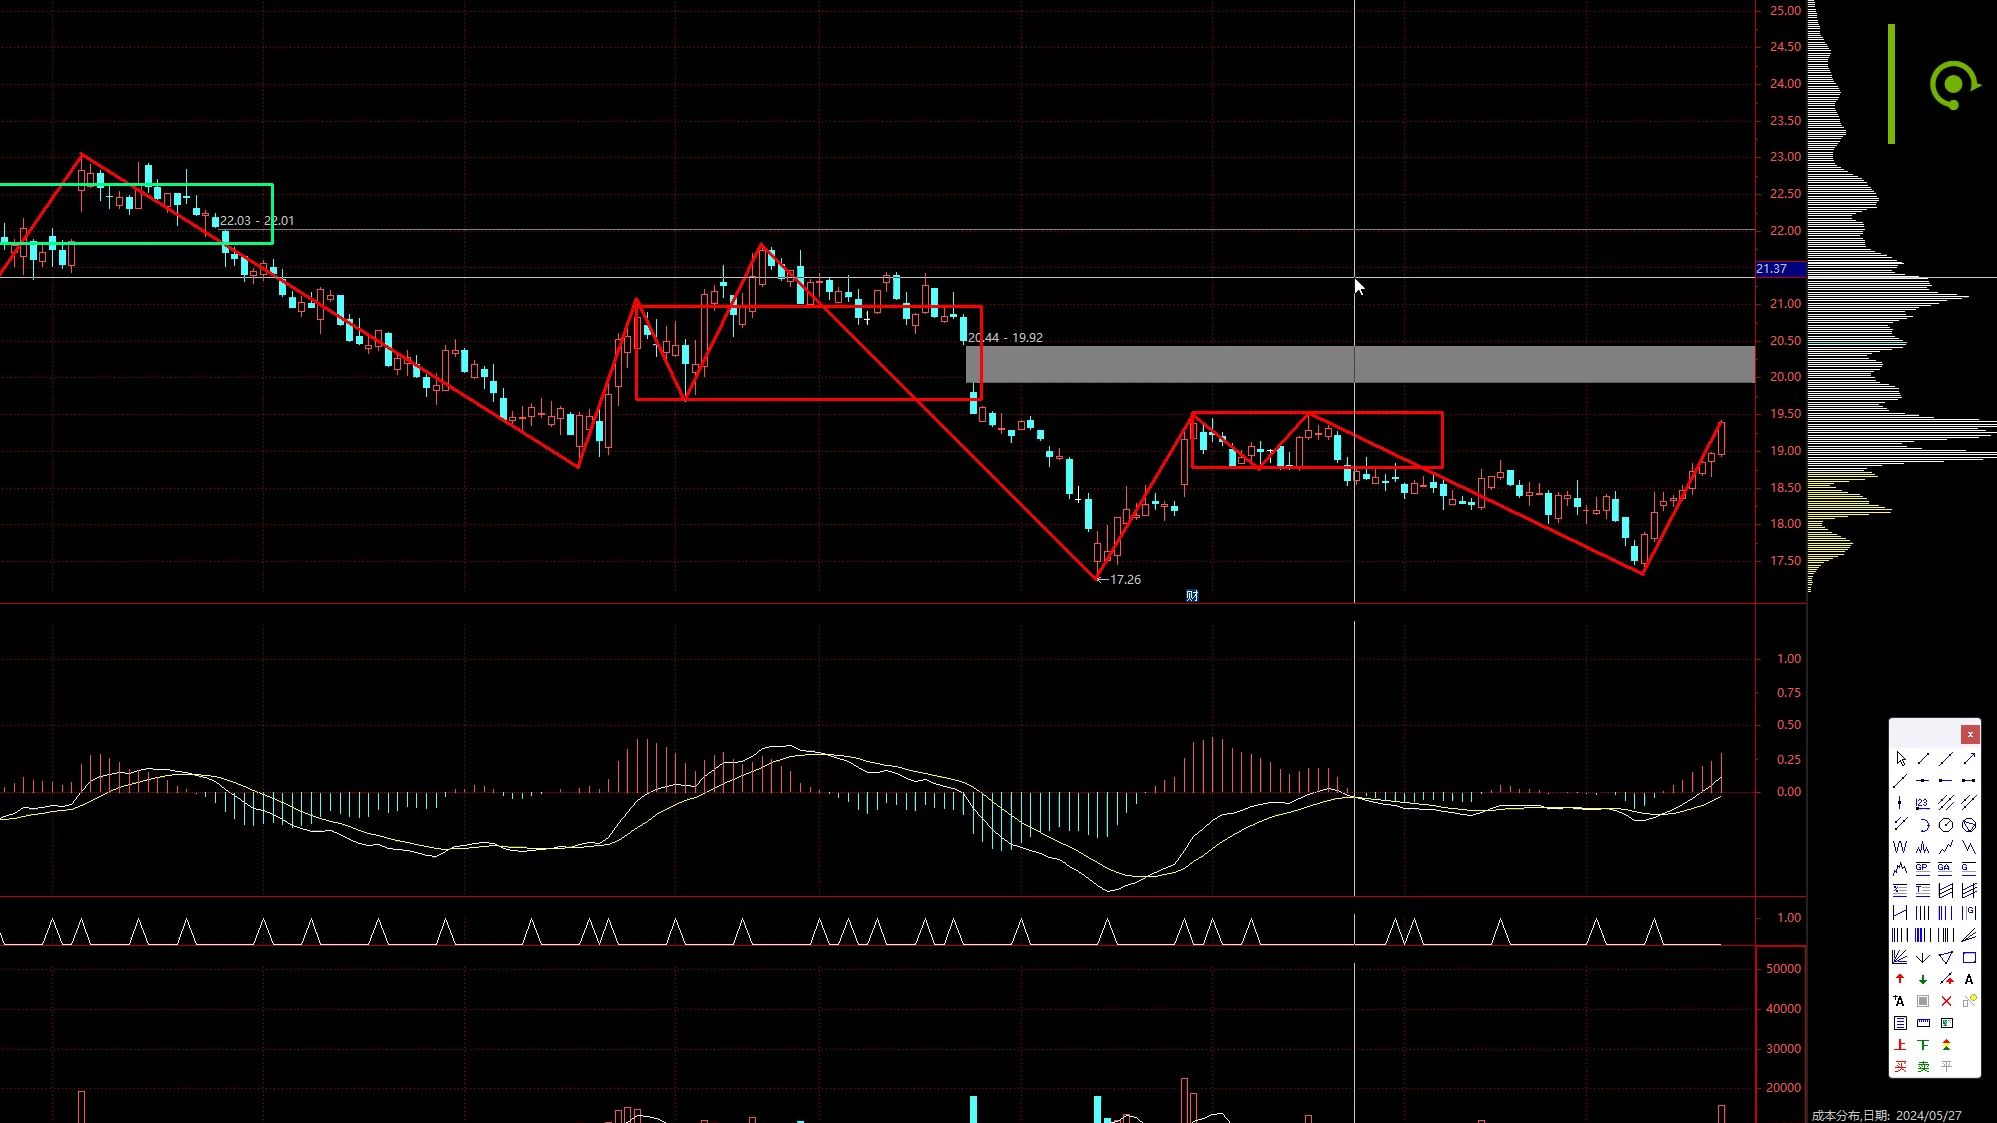The height and width of the screenshot is (1123, 1997).
Task: Select the infinite straight line tool
Action: click(1946, 758)
